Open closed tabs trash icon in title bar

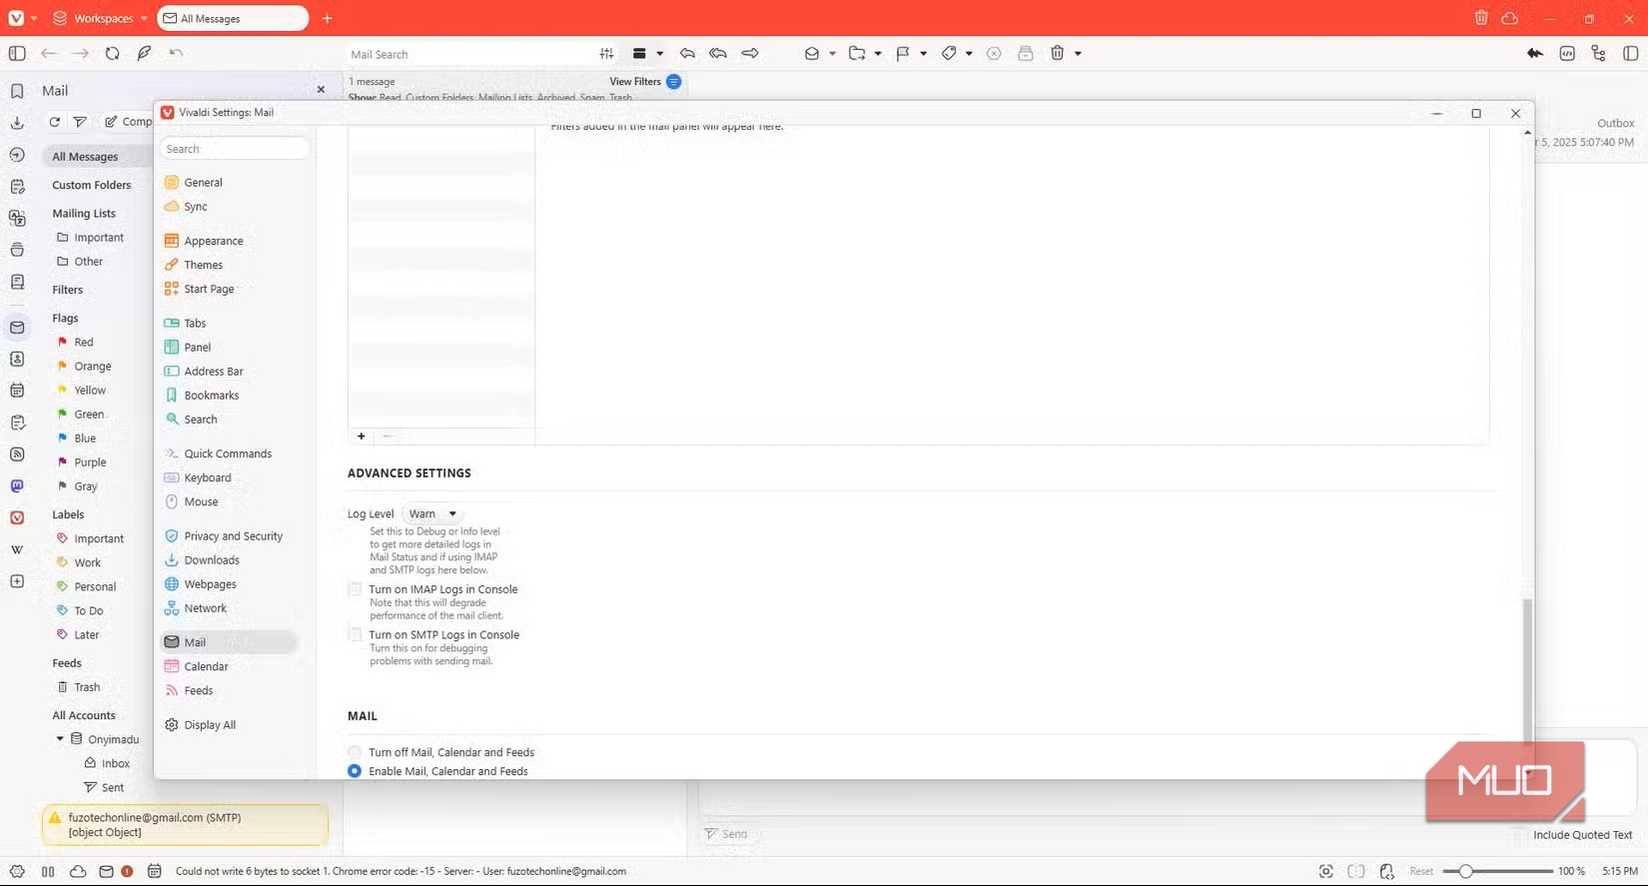click(x=1481, y=18)
